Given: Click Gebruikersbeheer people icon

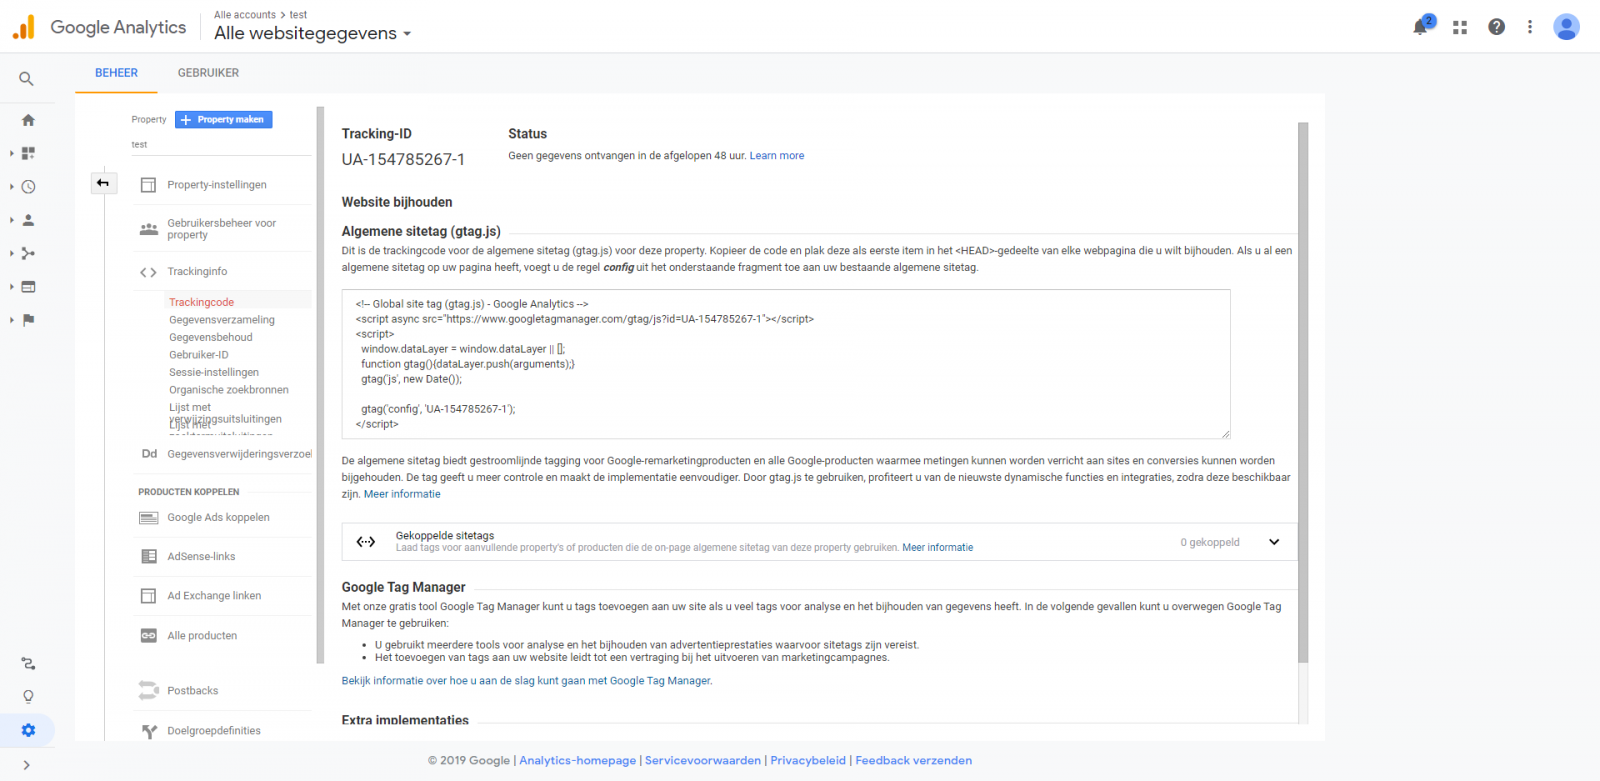Looking at the screenshot, I should click(148, 229).
